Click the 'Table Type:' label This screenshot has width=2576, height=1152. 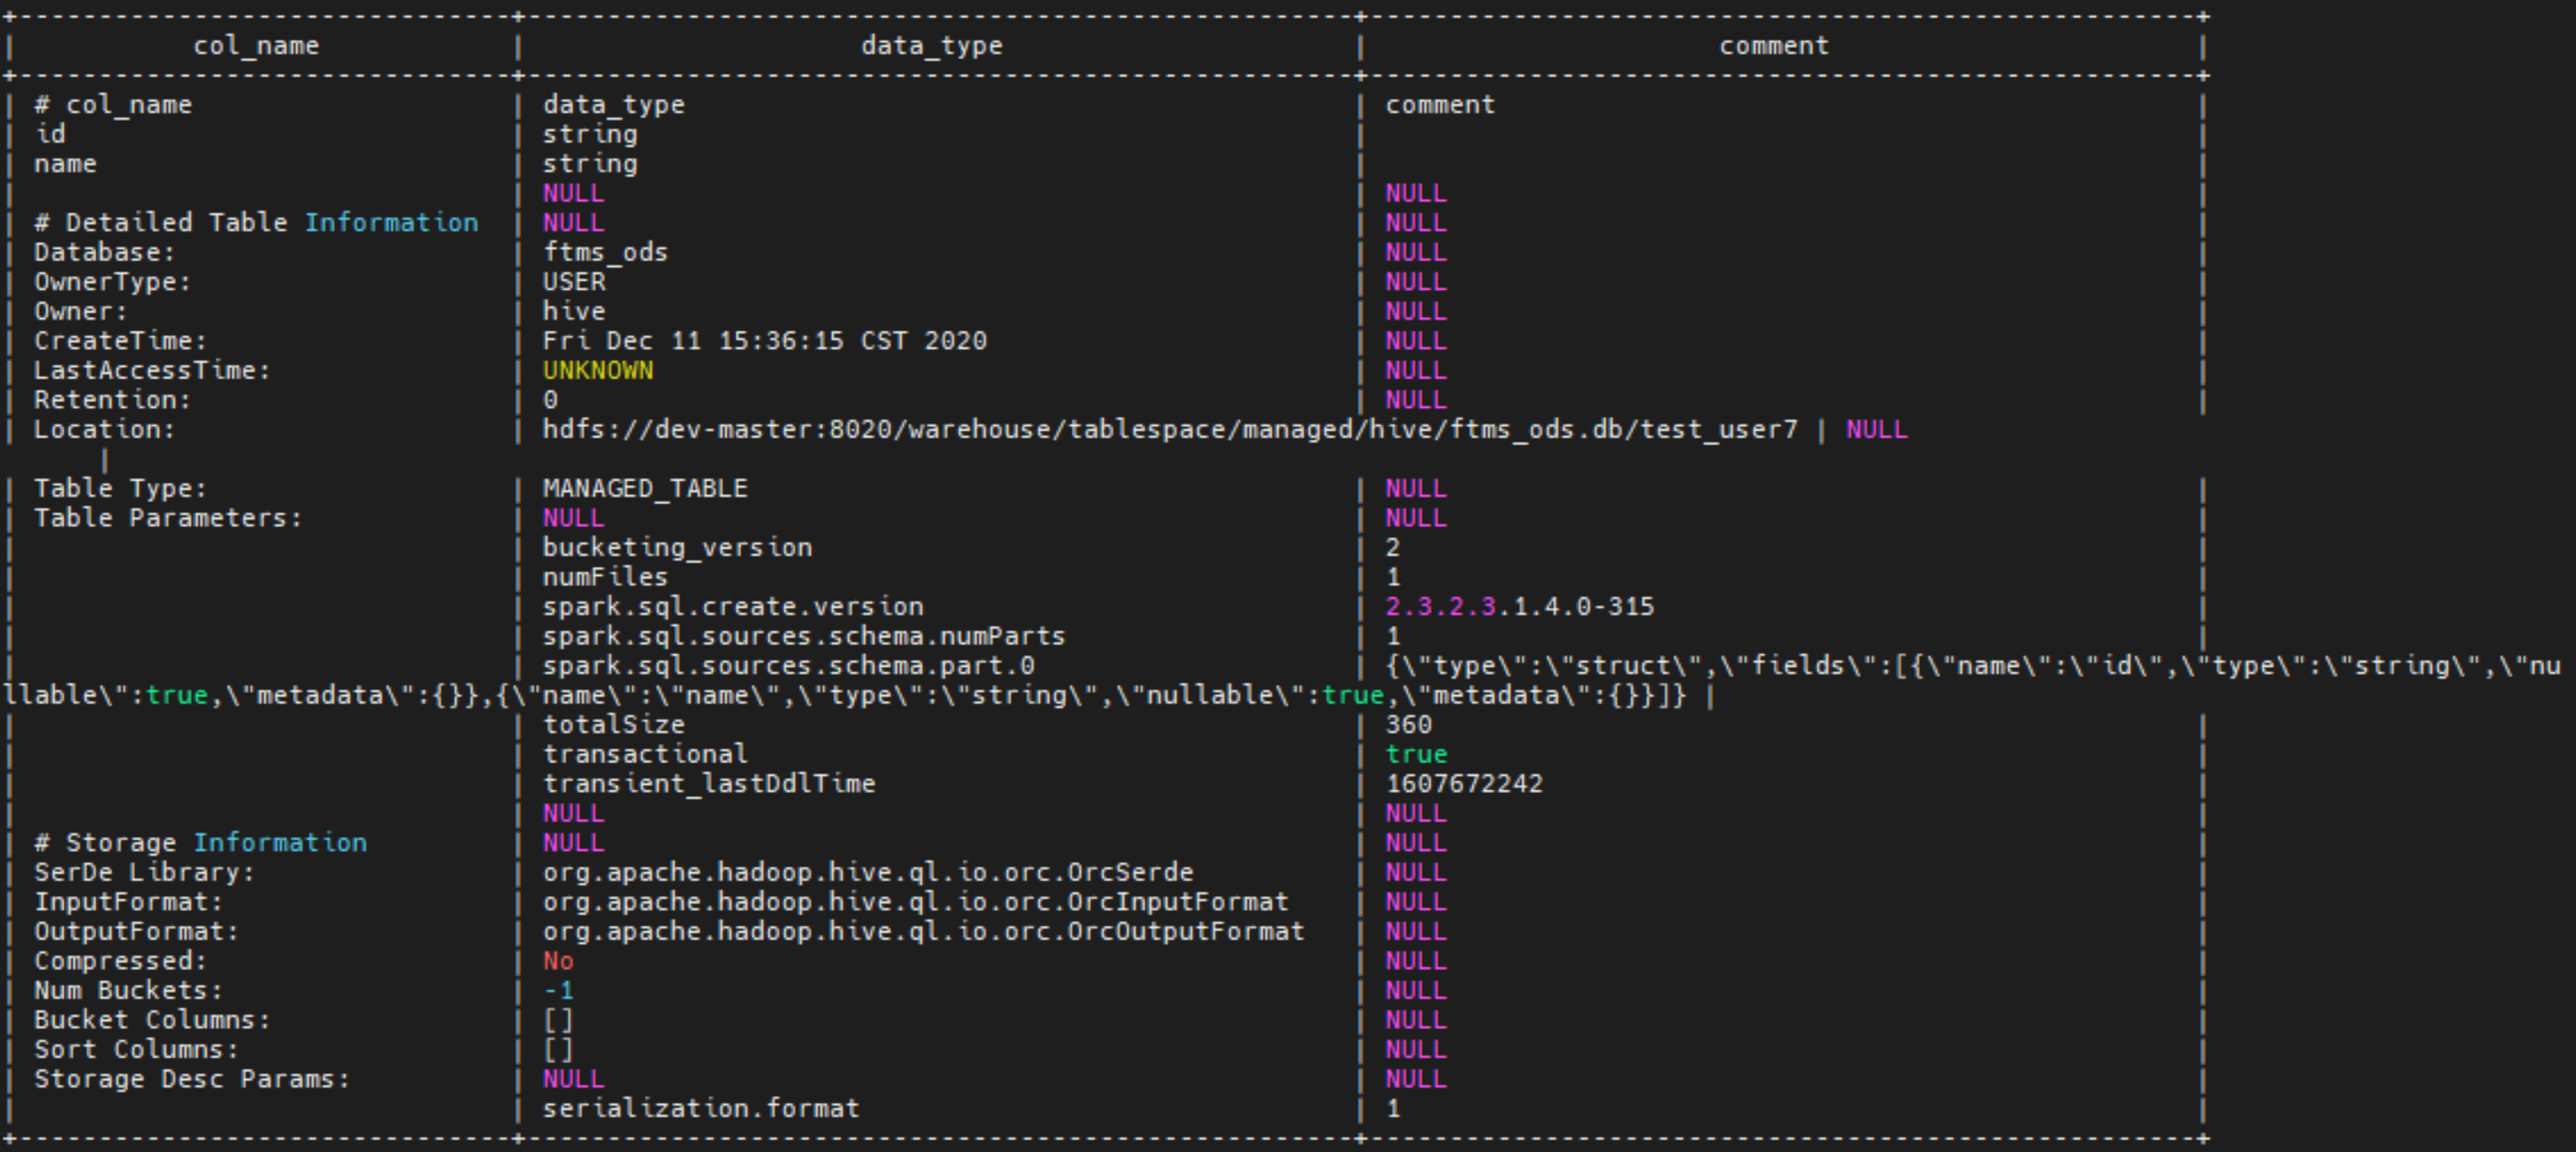tap(120, 489)
